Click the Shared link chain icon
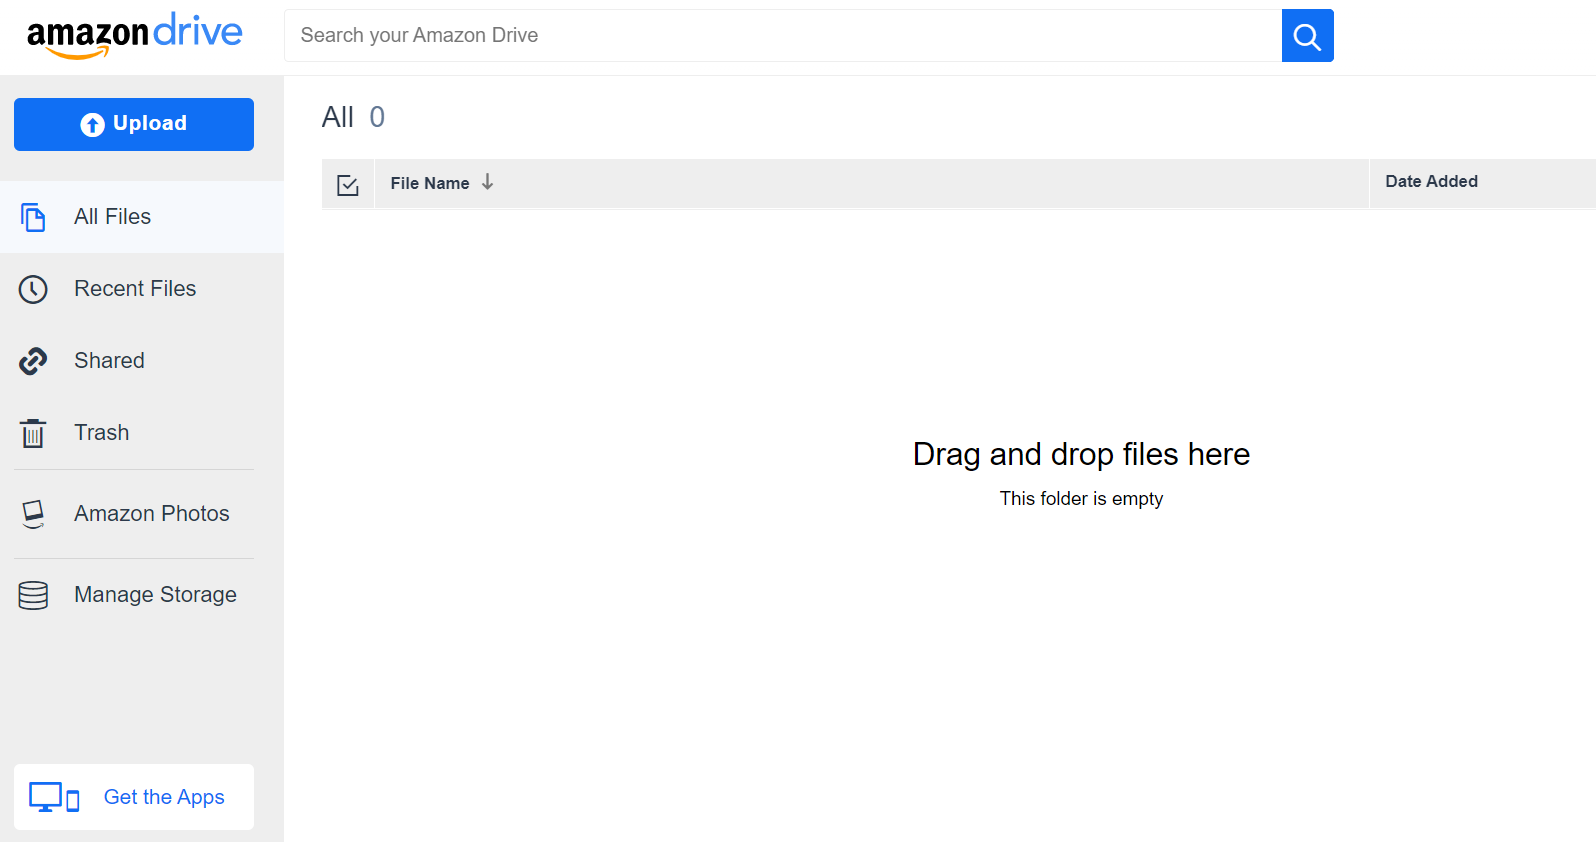1596x842 pixels. 33,361
